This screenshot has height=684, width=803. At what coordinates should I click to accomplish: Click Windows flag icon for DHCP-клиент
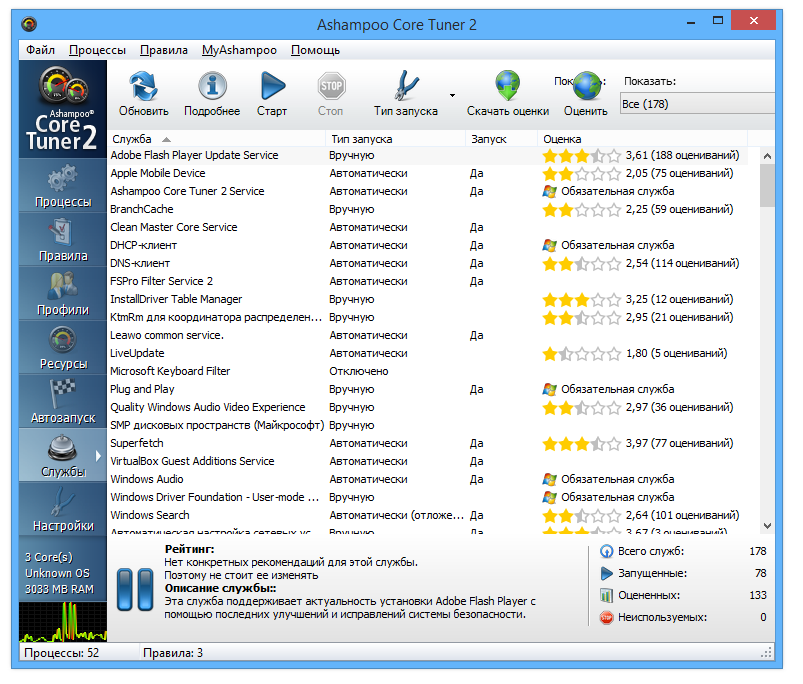point(550,245)
